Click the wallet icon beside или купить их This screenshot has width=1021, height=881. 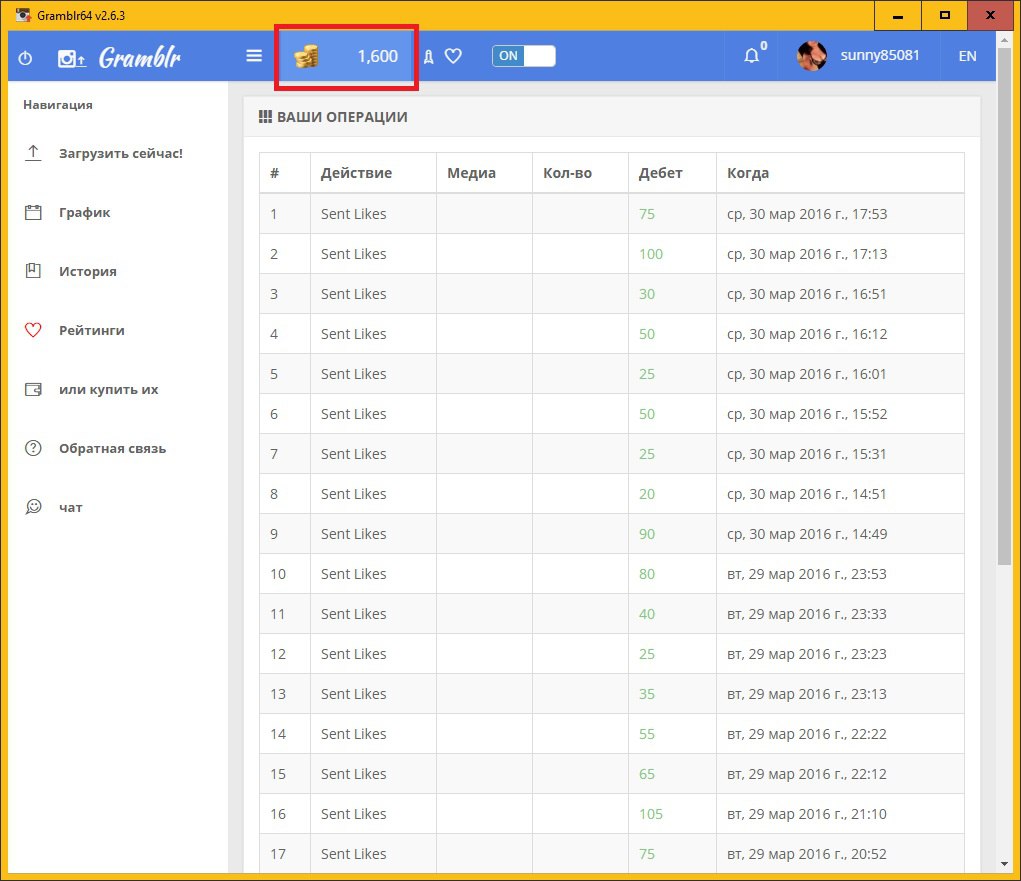click(x=33, y=389)
